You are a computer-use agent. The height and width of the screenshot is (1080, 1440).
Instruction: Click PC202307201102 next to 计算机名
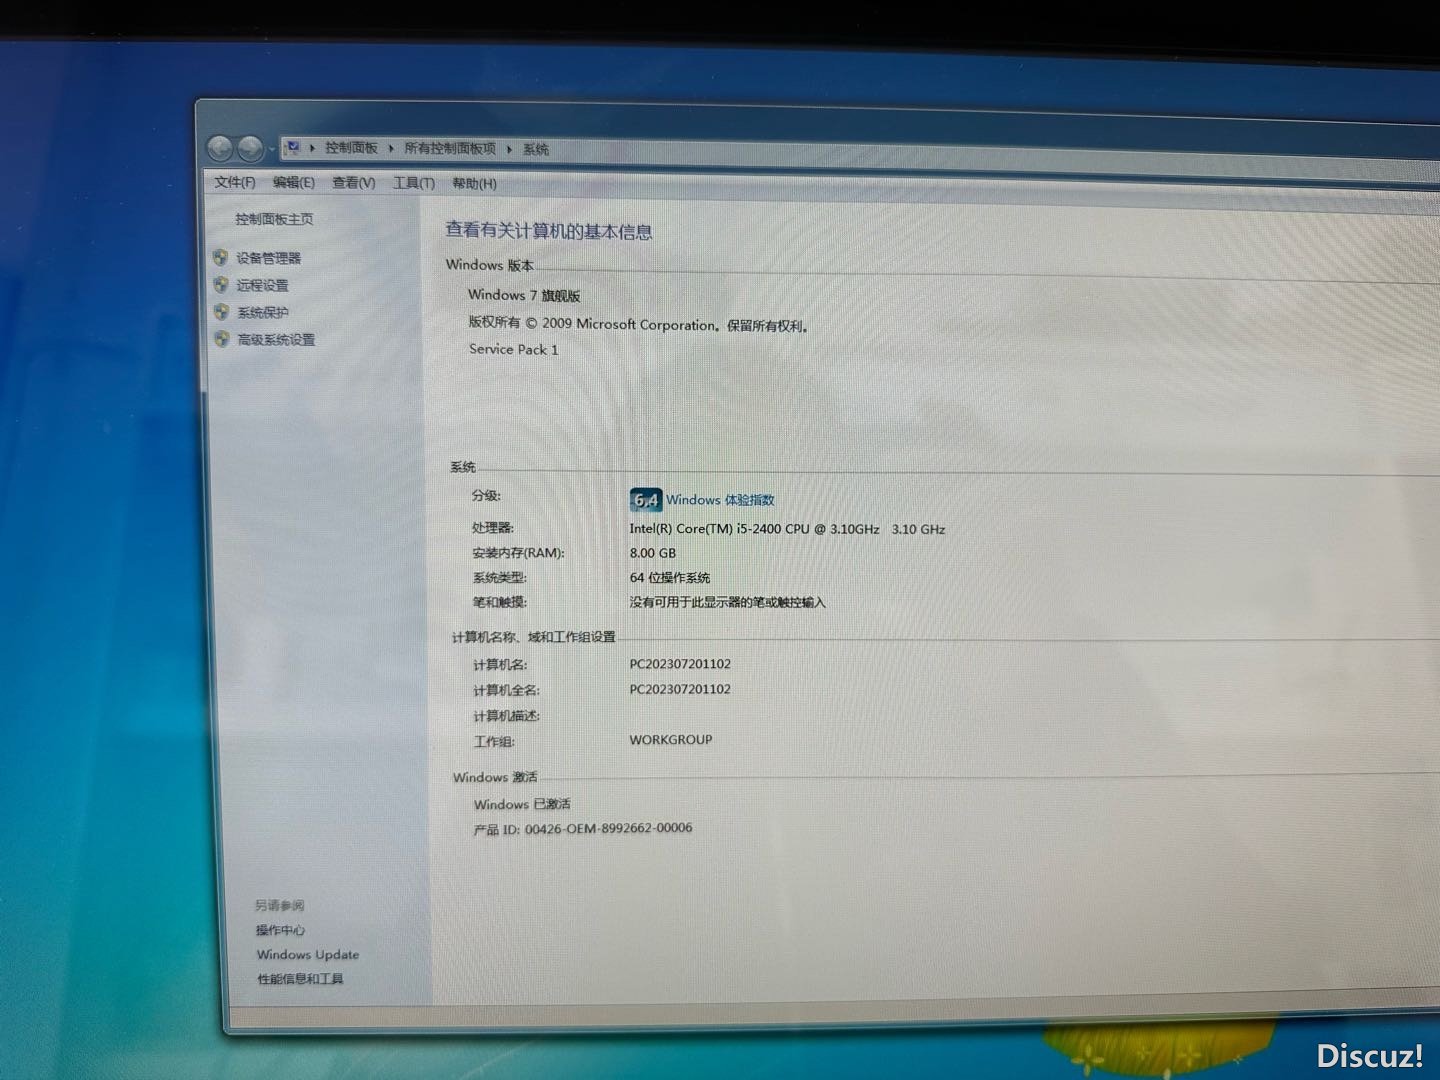(x=680, y=664)
